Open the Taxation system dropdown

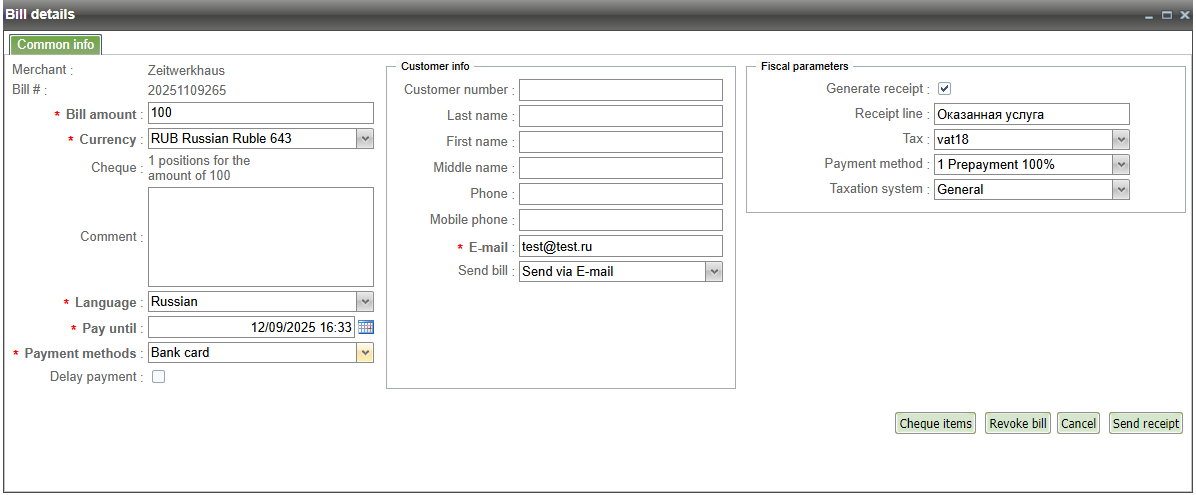point(1121,190)
